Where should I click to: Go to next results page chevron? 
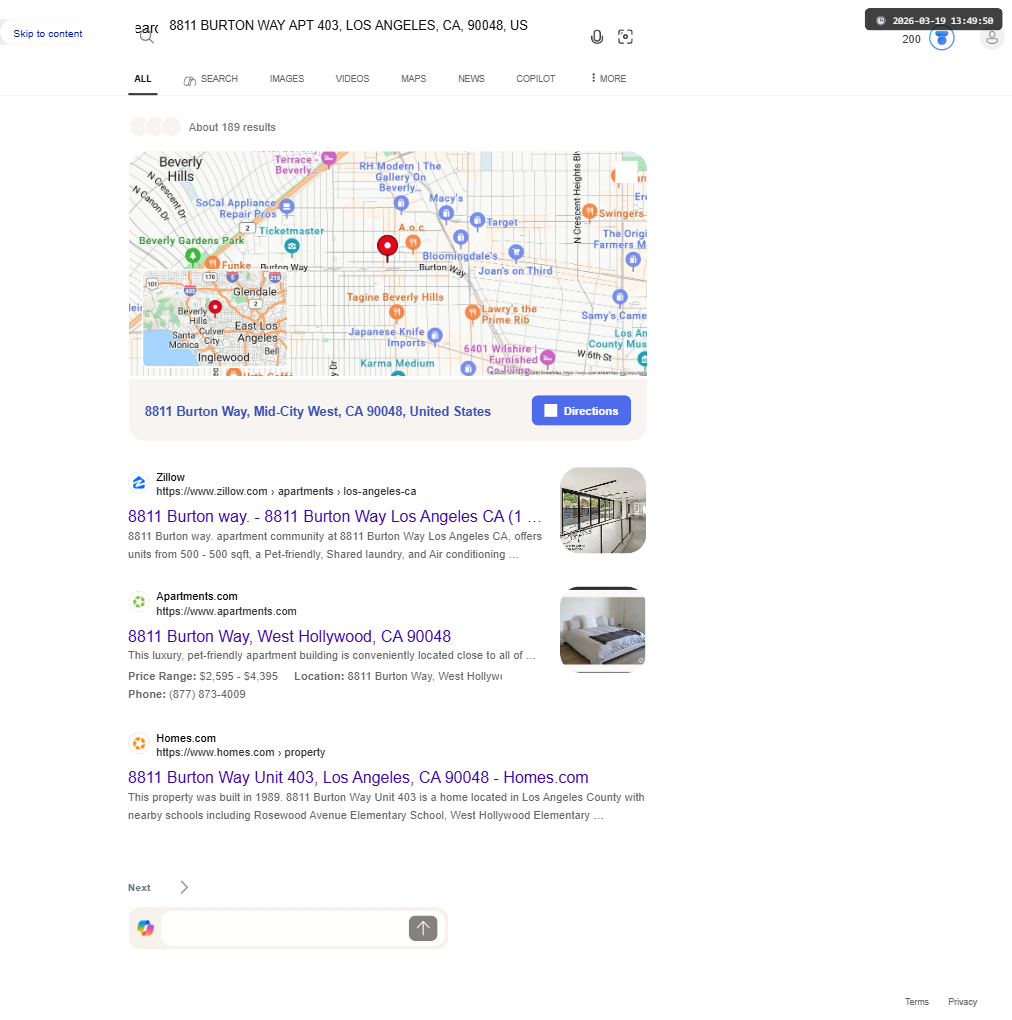pos(184,887)
